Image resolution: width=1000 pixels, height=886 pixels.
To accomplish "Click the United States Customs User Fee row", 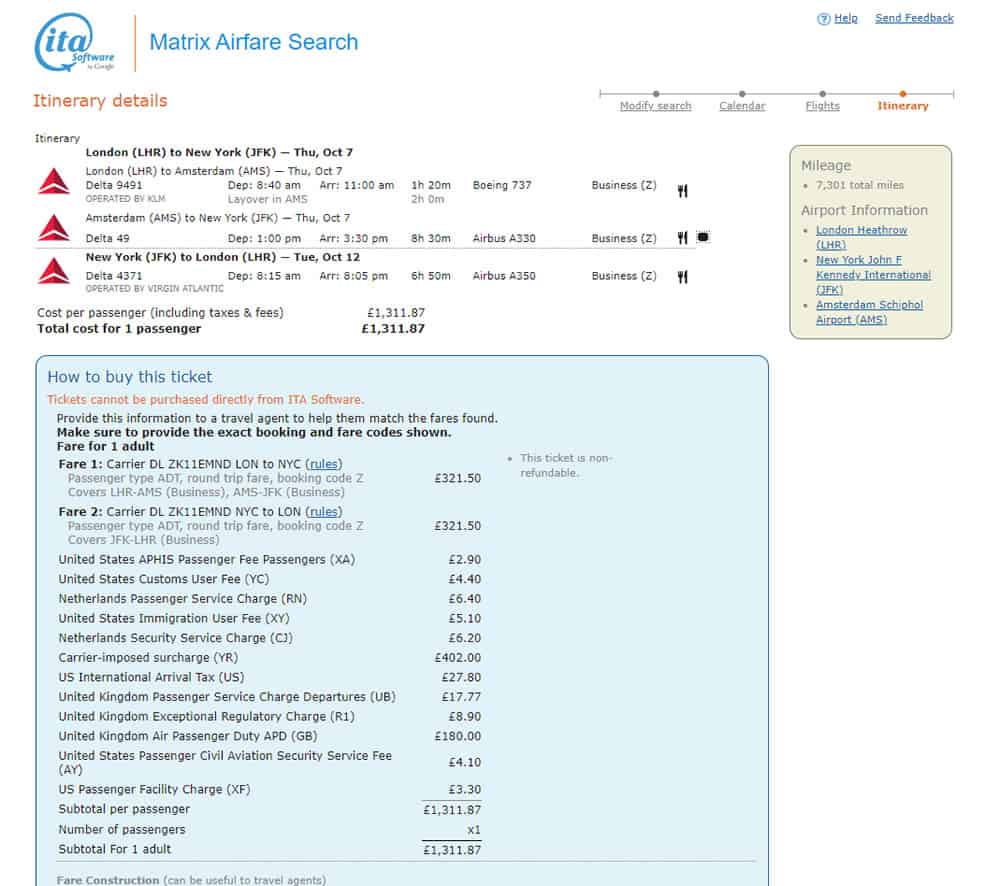I will [270, 579].
